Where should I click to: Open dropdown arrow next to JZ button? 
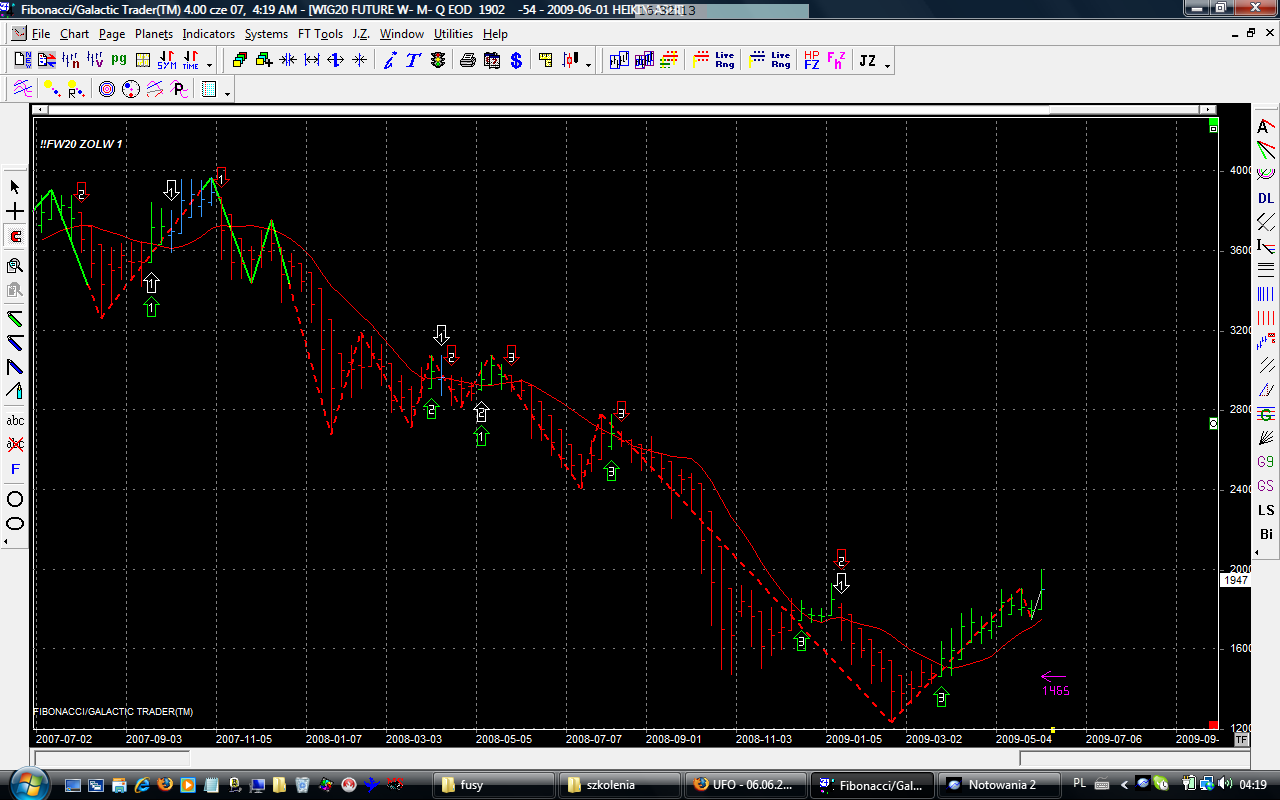click(887, 65)
